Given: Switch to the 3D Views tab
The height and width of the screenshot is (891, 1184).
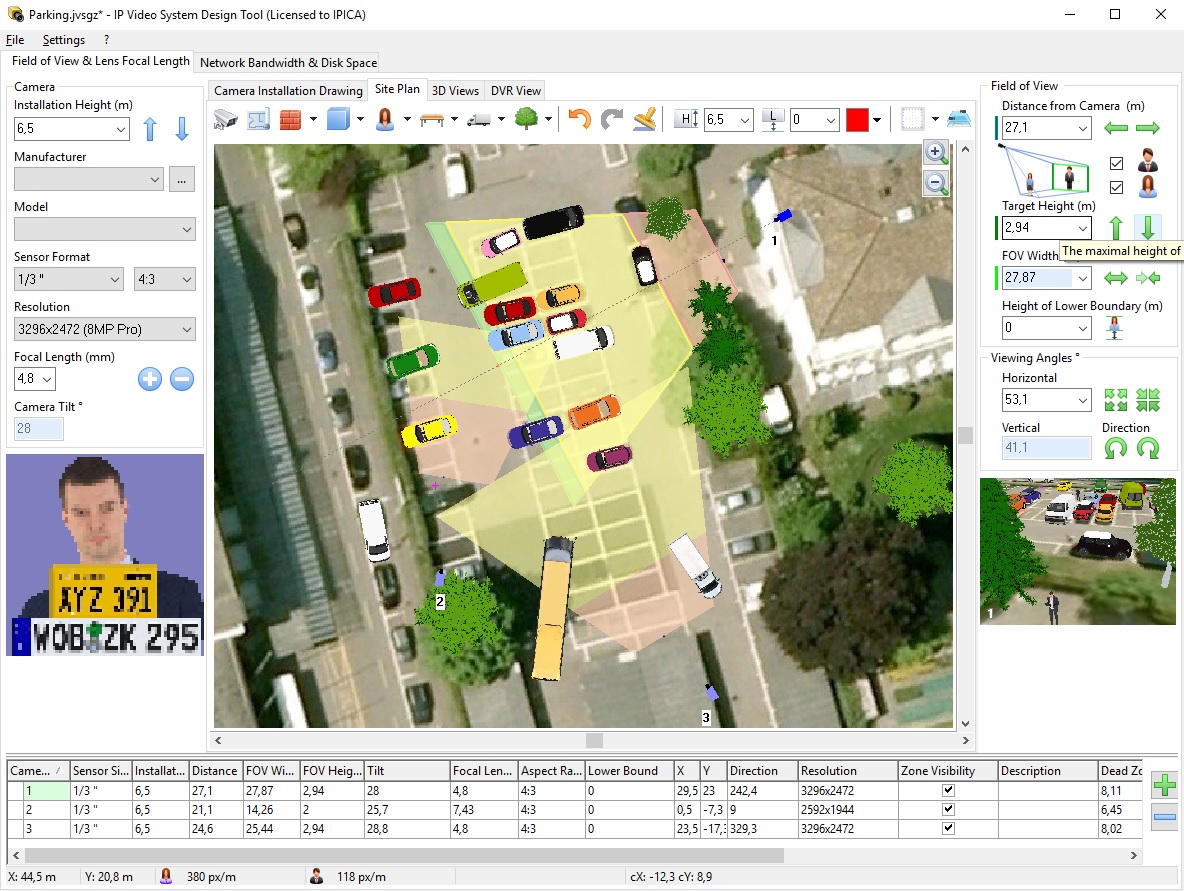Looking at the screenshot, I should tap(455, 90).
